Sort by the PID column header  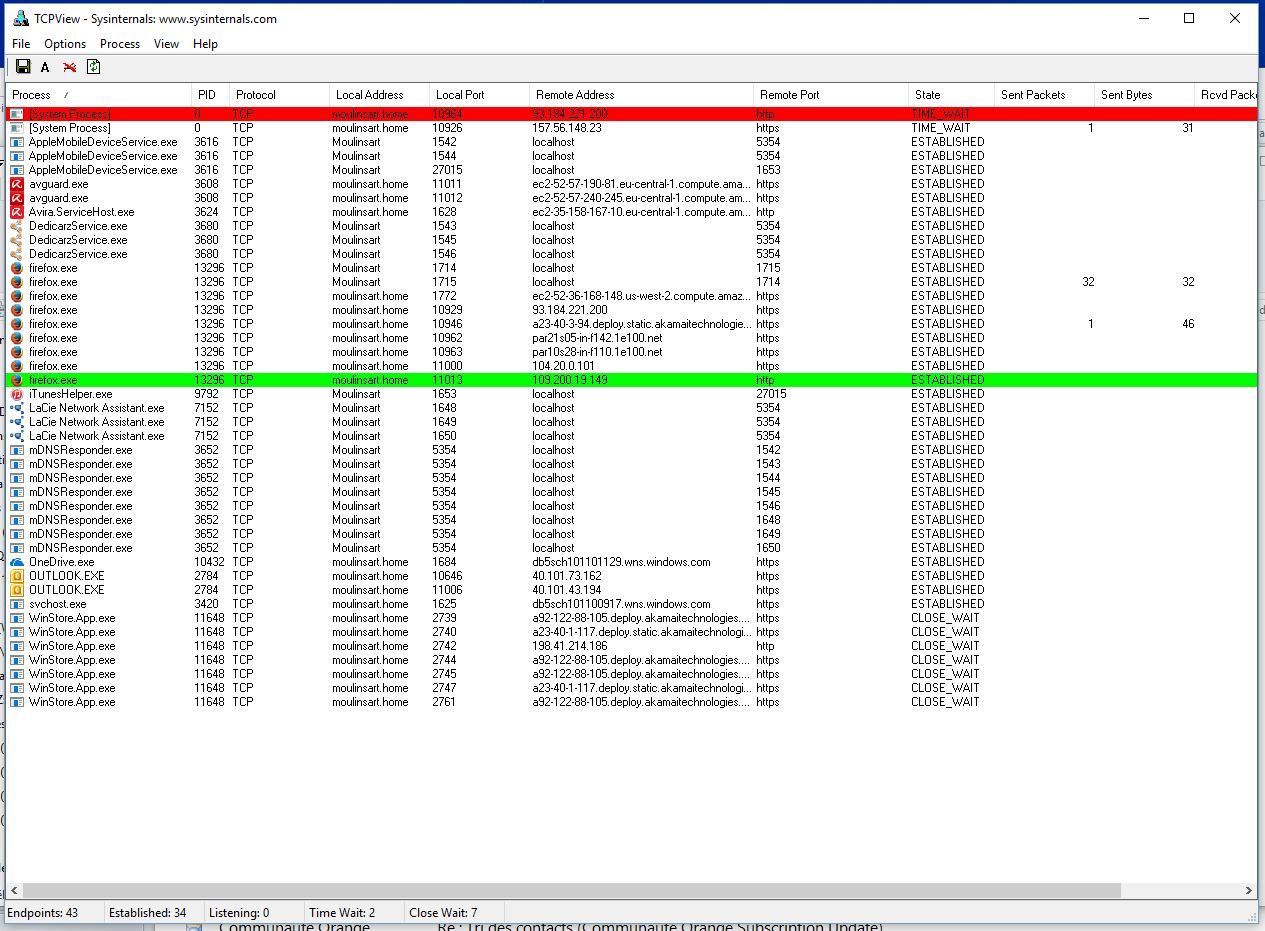(x=210, y=95)
